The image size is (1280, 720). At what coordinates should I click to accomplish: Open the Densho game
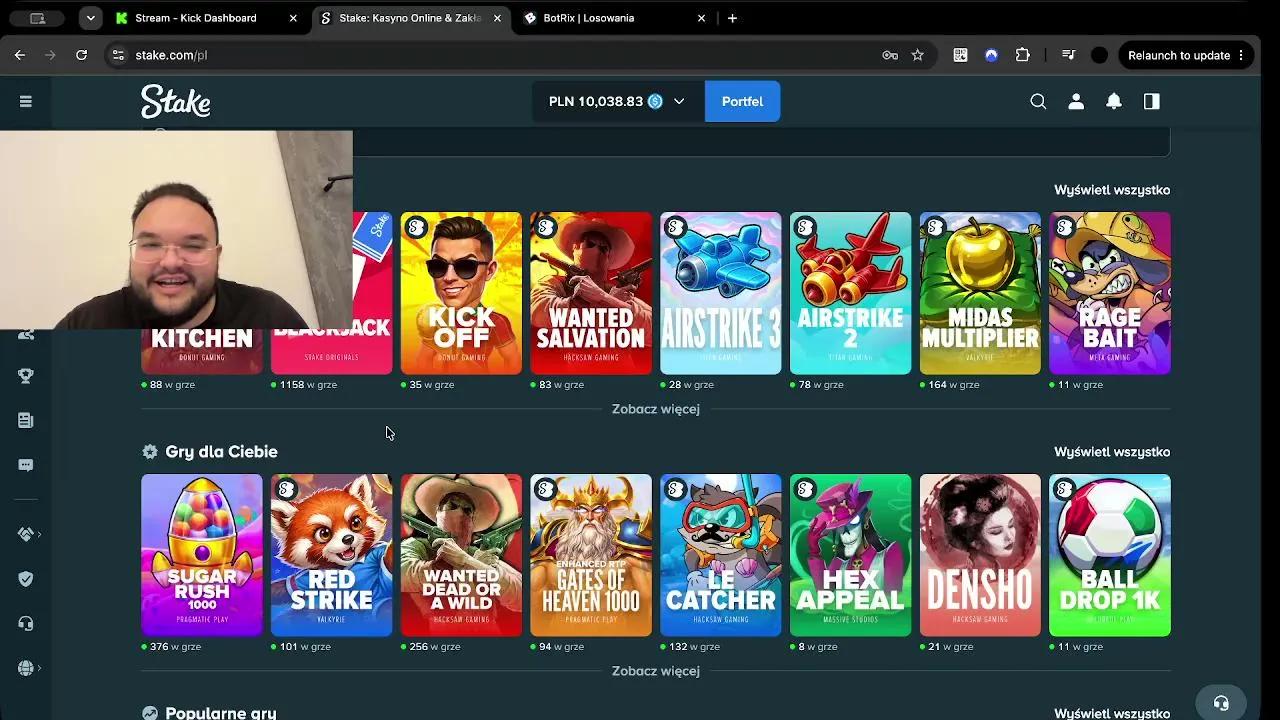tap(980, 555)
